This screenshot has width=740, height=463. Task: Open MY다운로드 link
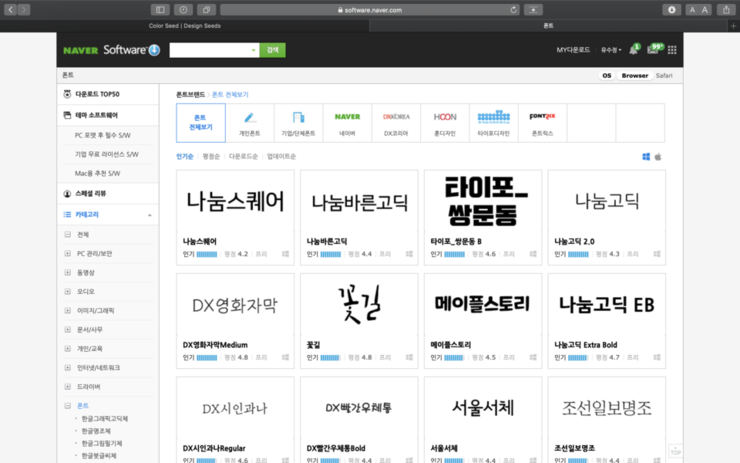click(x=573, y=50)
